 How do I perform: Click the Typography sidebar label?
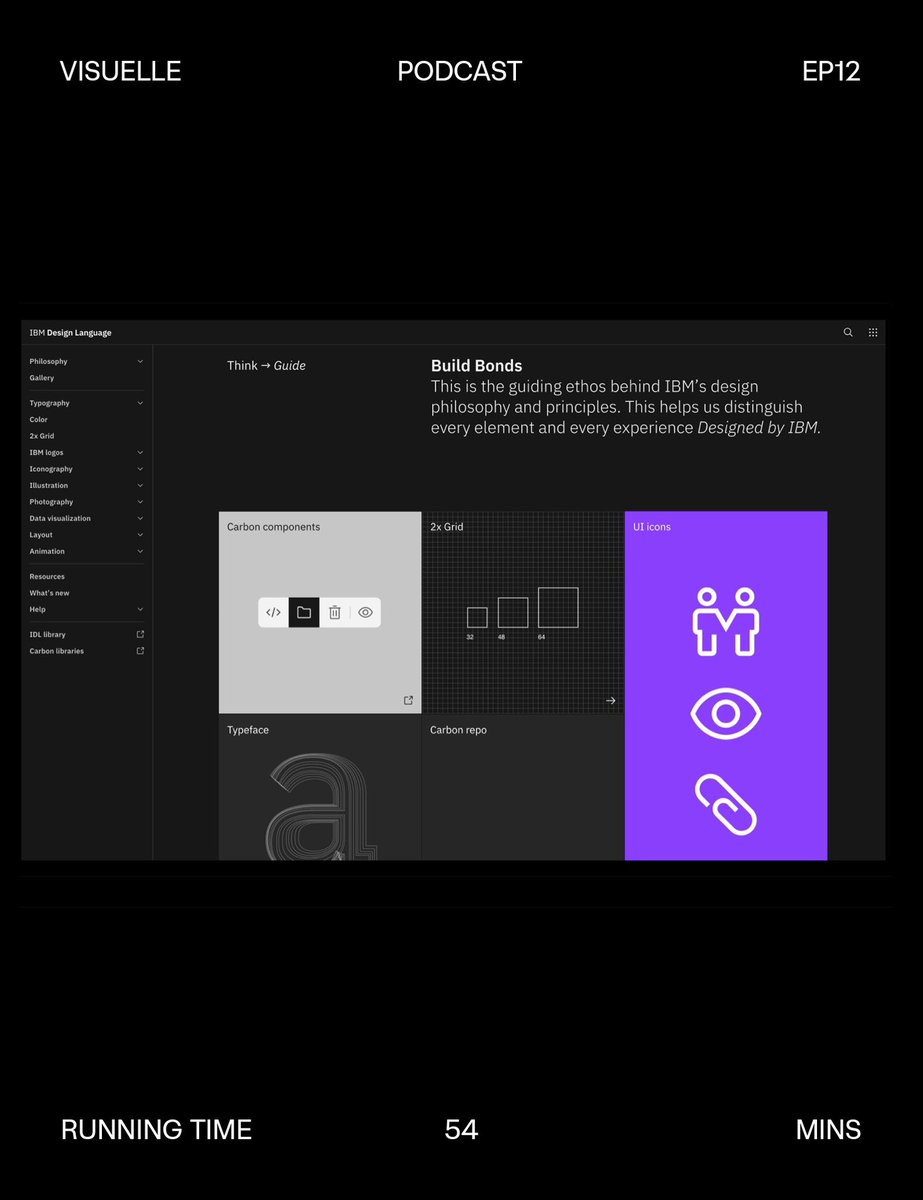pos(50,403)
